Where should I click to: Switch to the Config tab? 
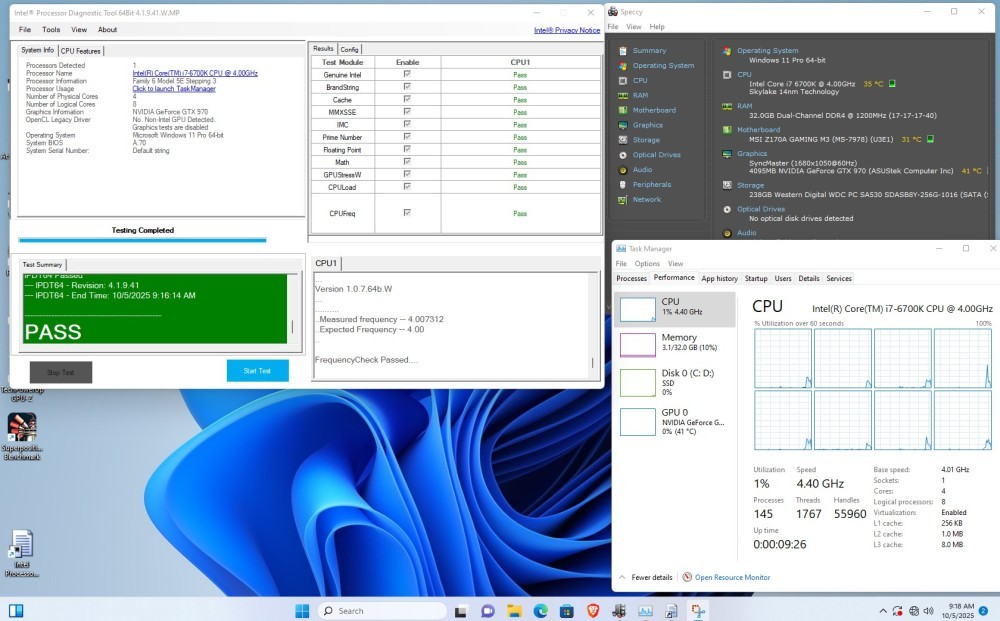click(x=349, y=49)
